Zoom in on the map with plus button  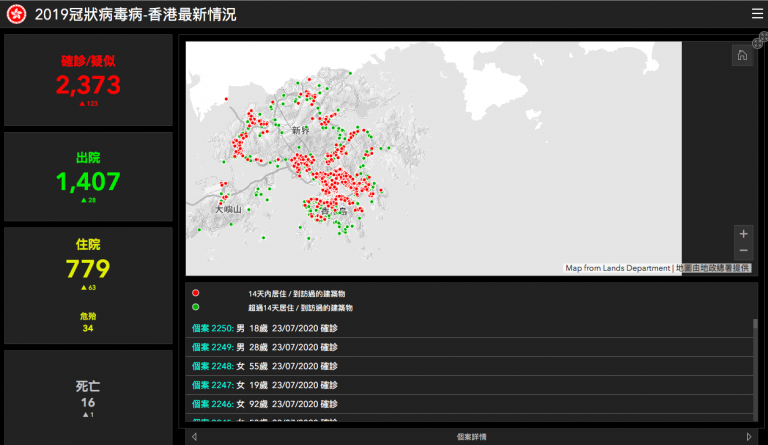pyautogui.click(x=743, y=233)
